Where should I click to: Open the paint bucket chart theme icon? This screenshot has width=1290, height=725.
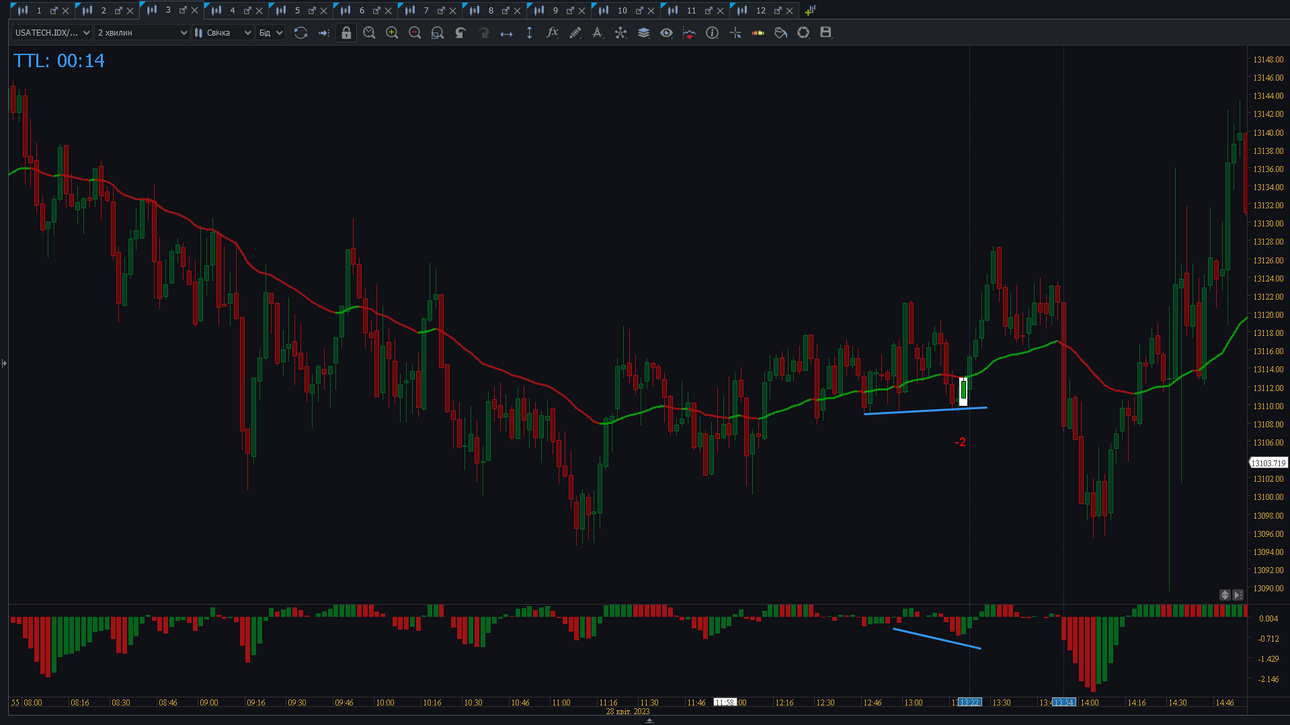(780, 33)
